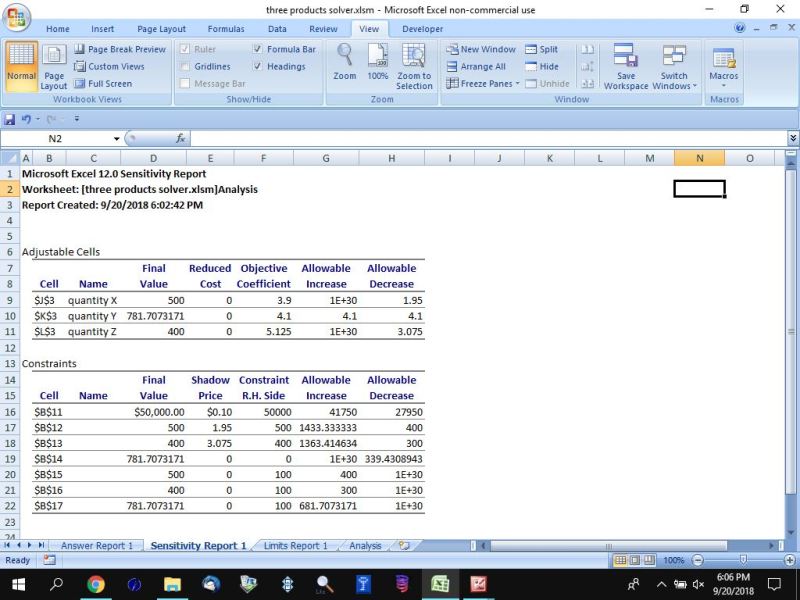This screenshot has height=600, width=800.
Task: Open the Windows notification center
Action: pos(774,584)
